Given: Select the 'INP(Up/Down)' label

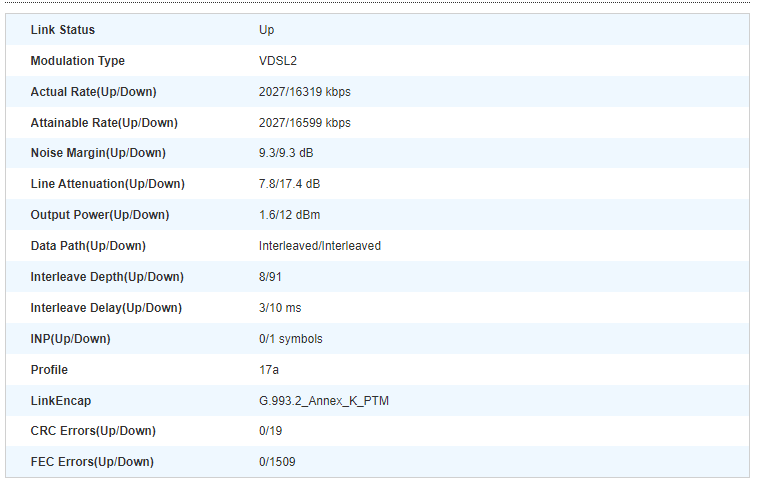Looking at the screenshot, I should [x=71, y=339].
